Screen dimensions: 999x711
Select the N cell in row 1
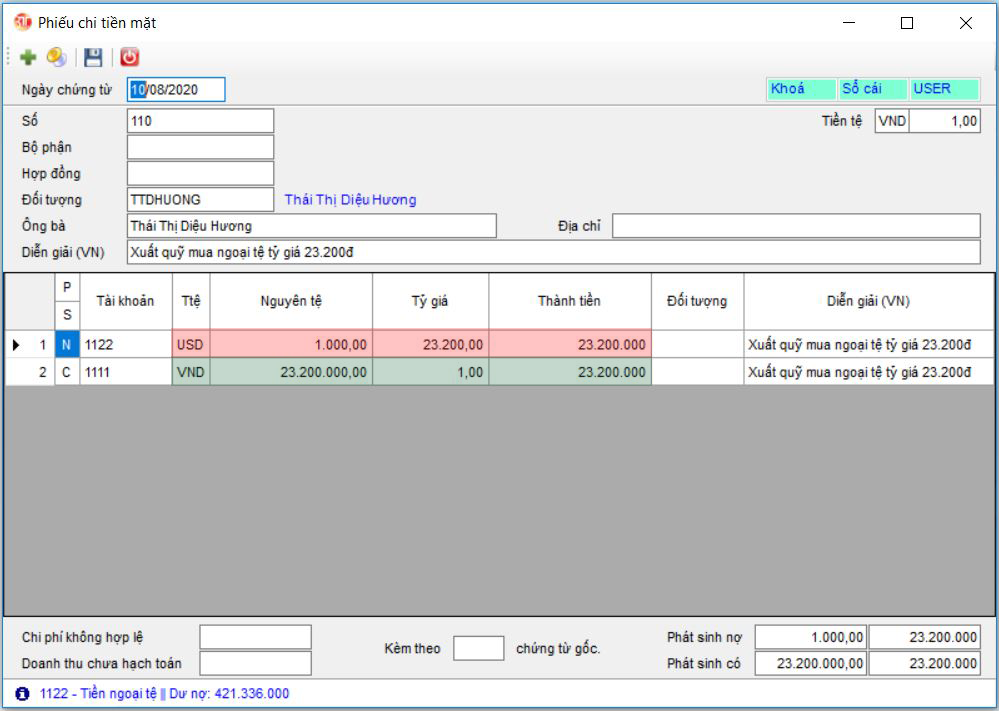(67, 345)
